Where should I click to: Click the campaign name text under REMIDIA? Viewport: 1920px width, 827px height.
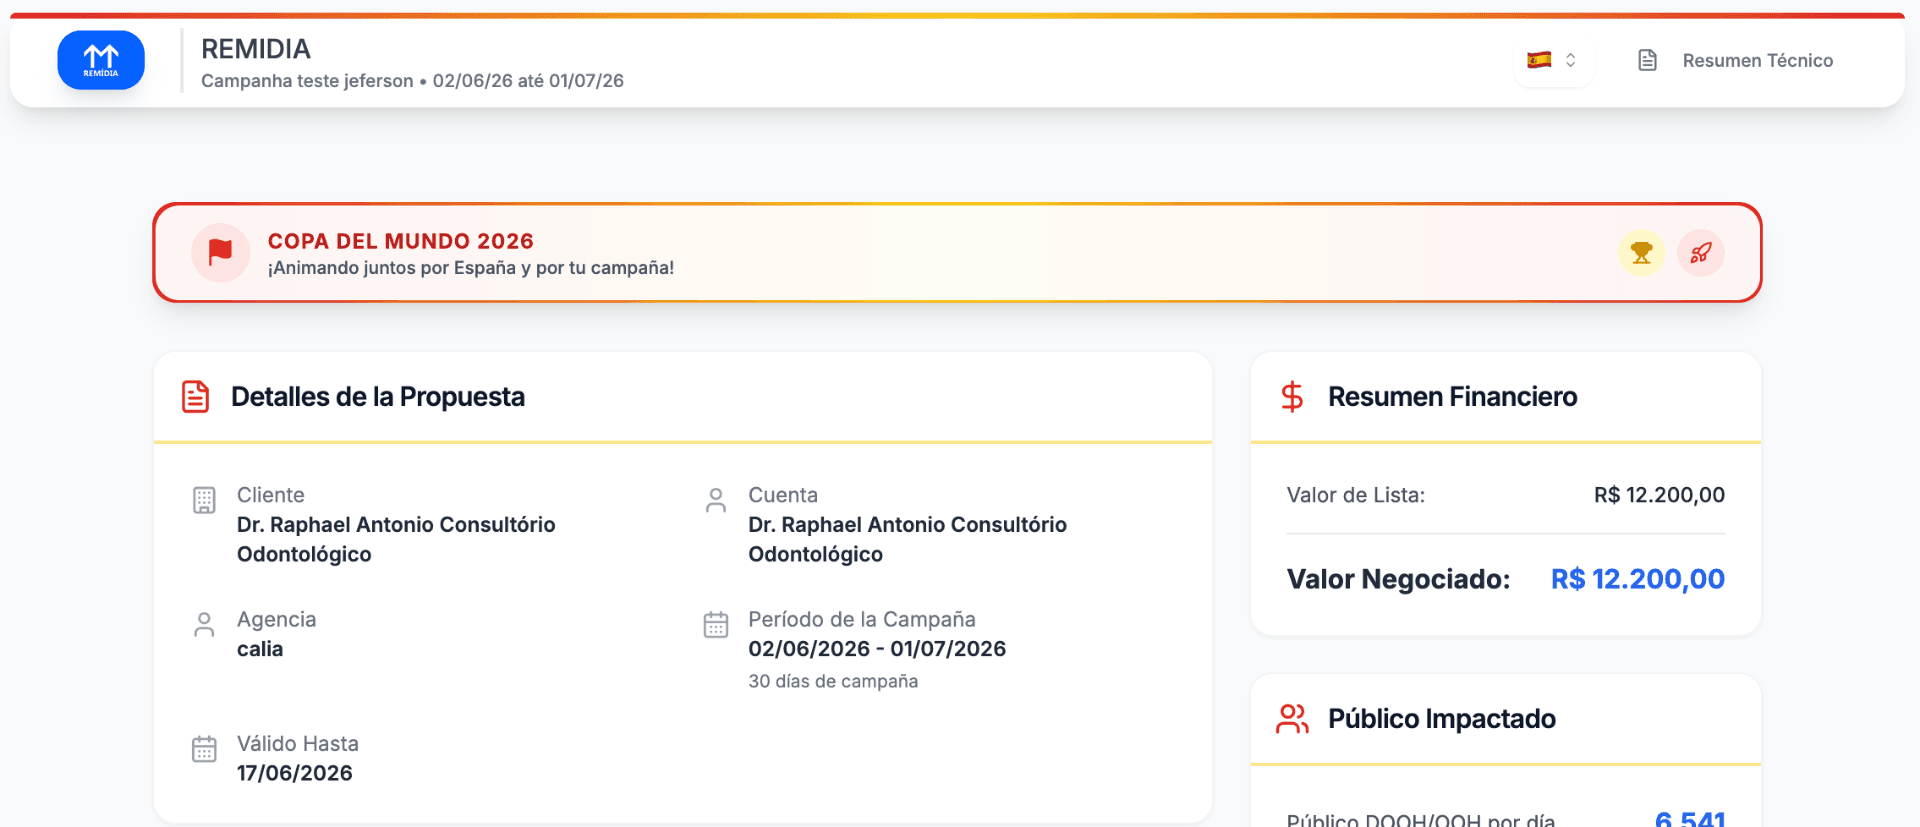coord(307,81)
